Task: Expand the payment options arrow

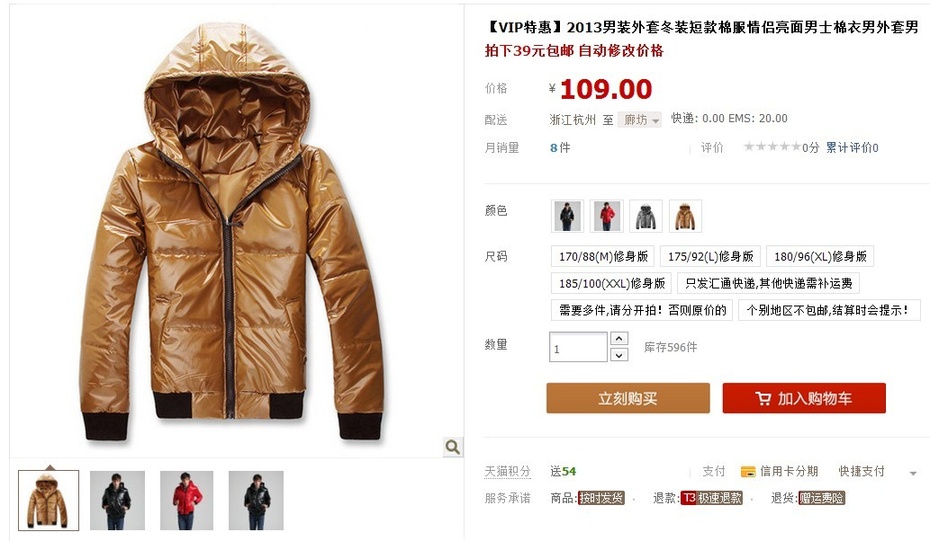Action: 913,473
